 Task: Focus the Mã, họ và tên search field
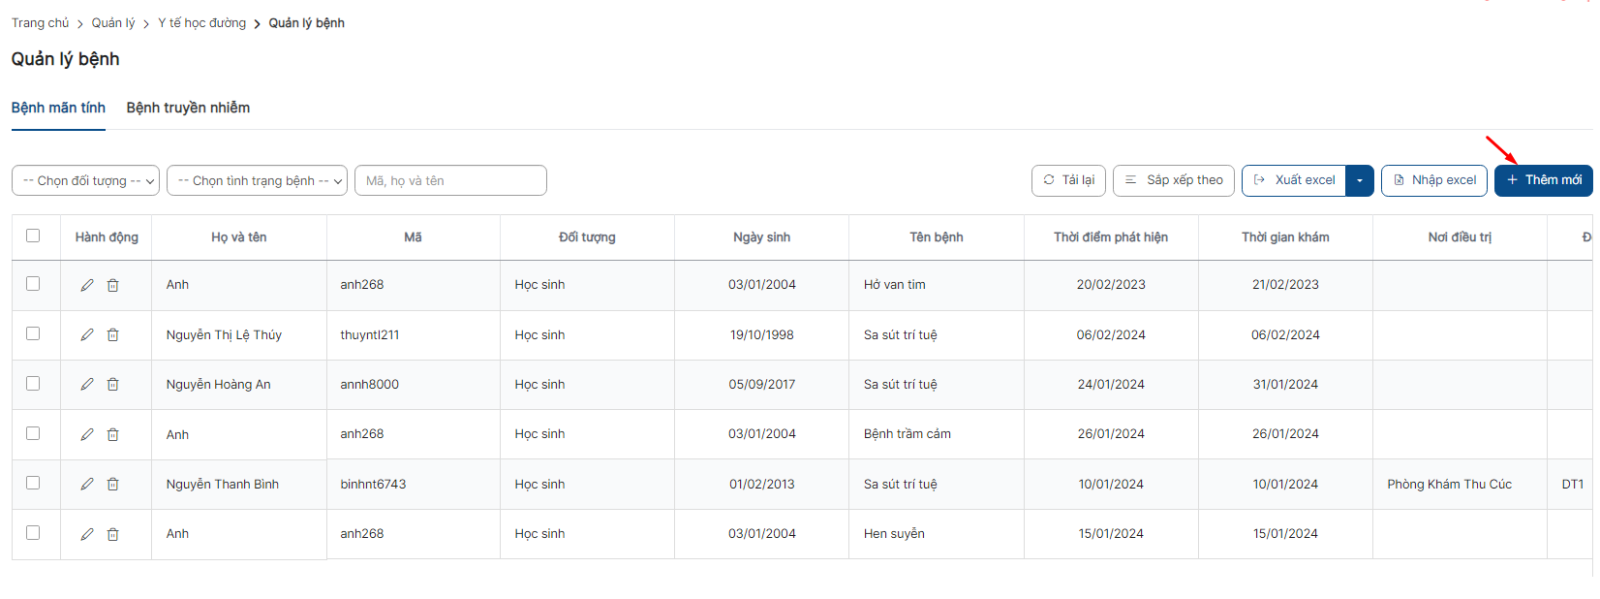pyautogui.click(x=451, y=181)
